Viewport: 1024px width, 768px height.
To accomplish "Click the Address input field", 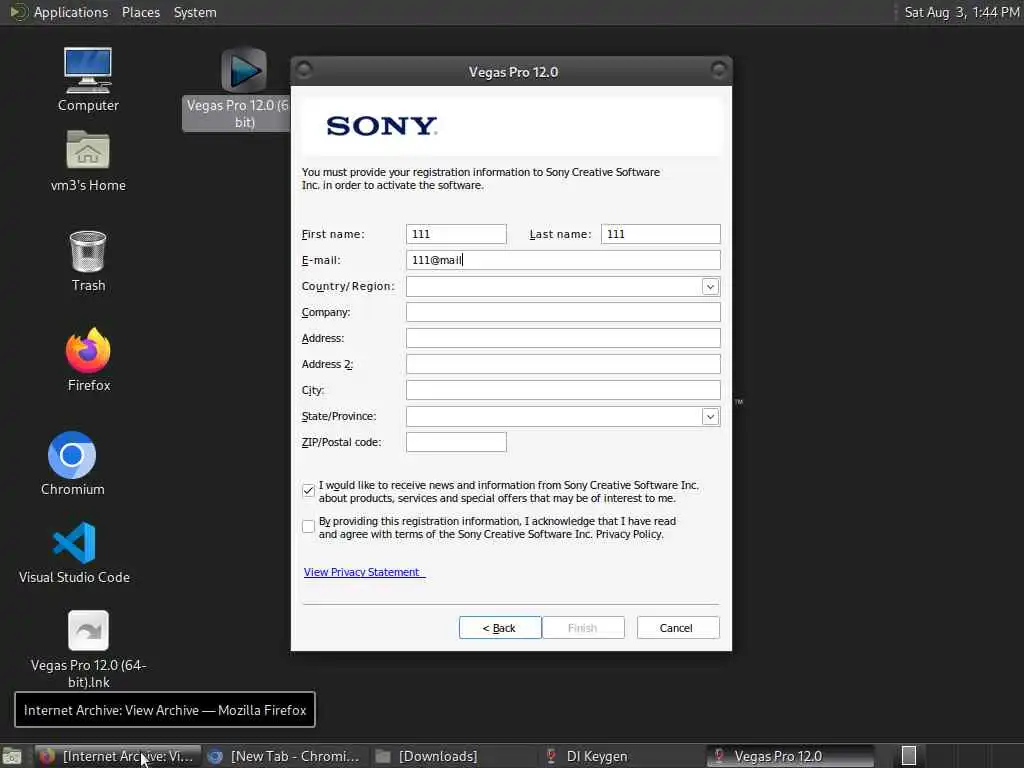I will click(x=563, y=338).
